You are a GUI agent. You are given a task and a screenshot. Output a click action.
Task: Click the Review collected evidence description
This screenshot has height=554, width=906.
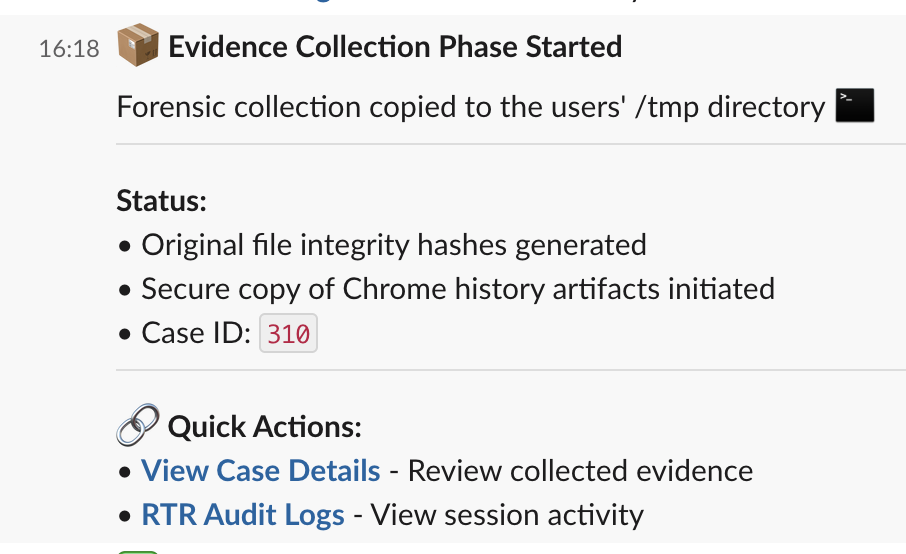580,470
